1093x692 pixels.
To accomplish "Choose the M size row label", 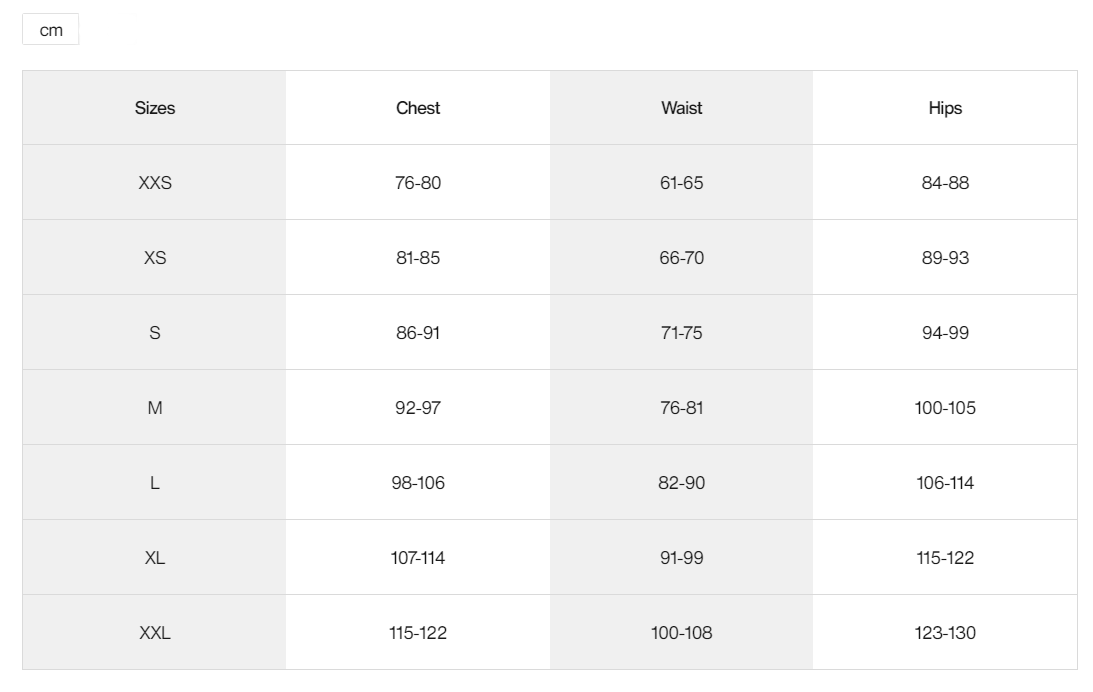I will (154, 408).
